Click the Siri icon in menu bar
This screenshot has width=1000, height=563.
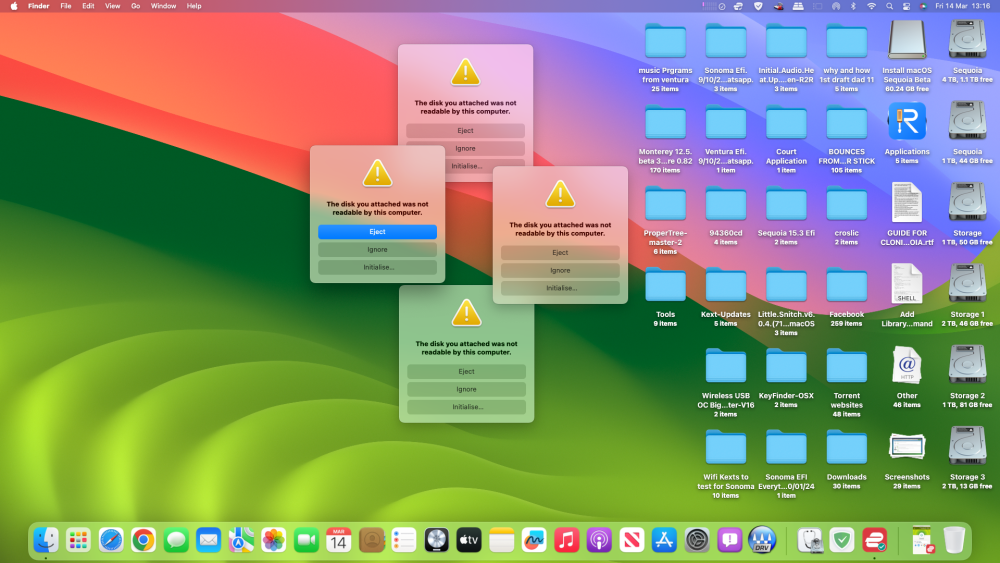point(923,6)
